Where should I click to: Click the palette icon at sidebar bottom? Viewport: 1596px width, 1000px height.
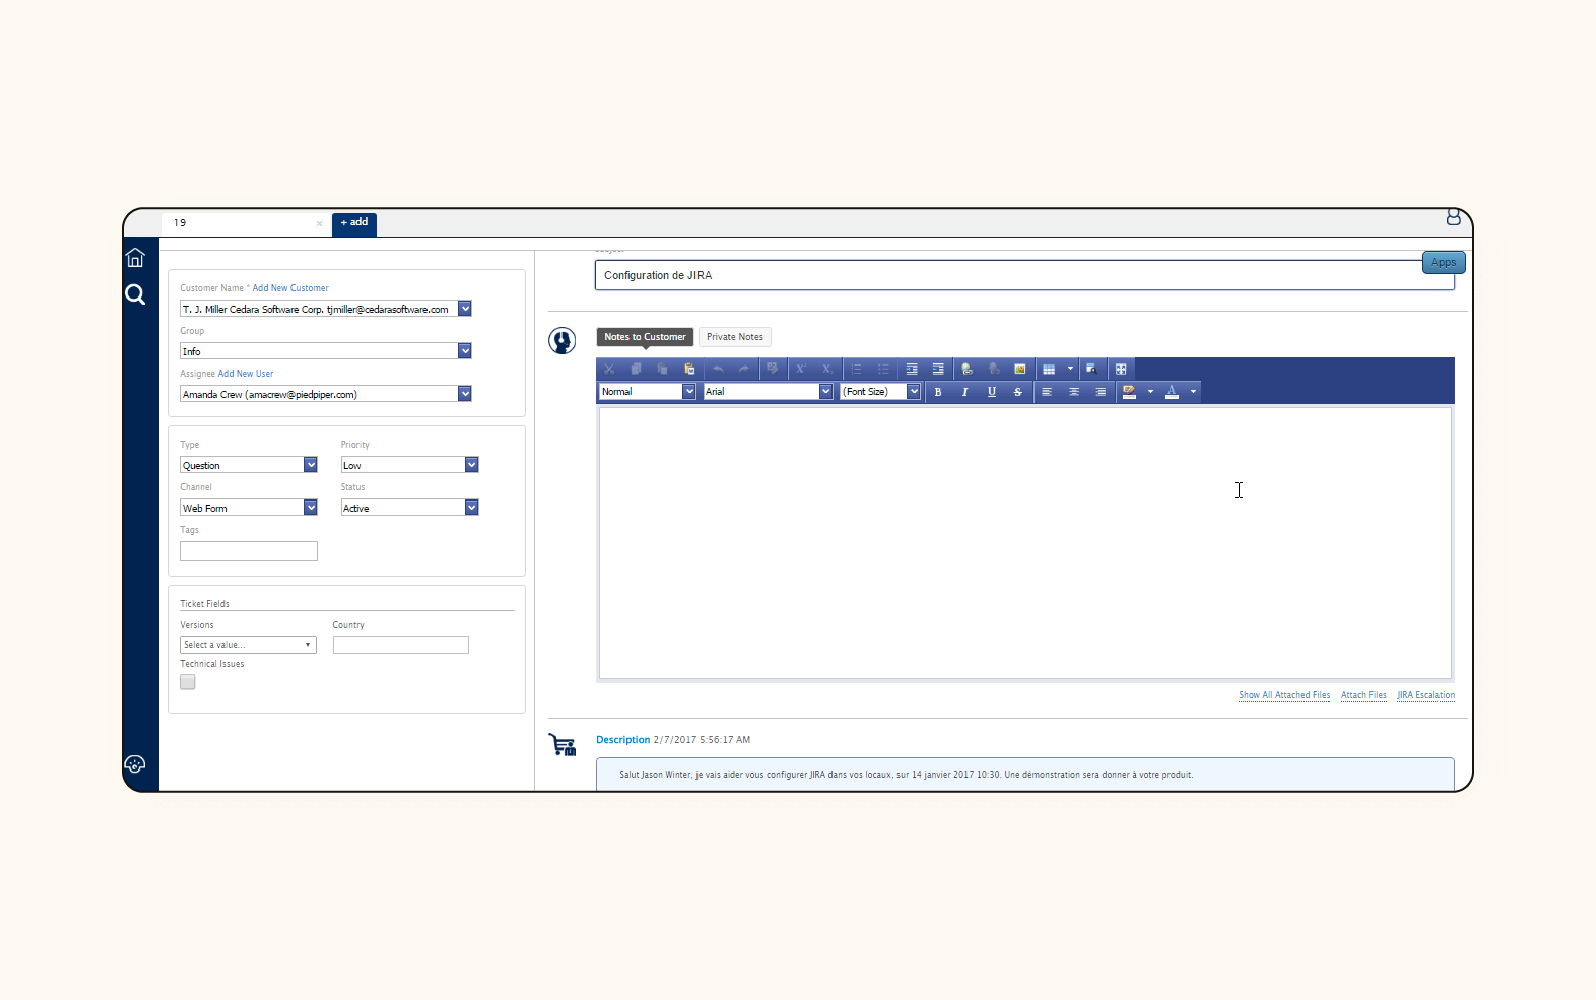[x=135, y=765]
